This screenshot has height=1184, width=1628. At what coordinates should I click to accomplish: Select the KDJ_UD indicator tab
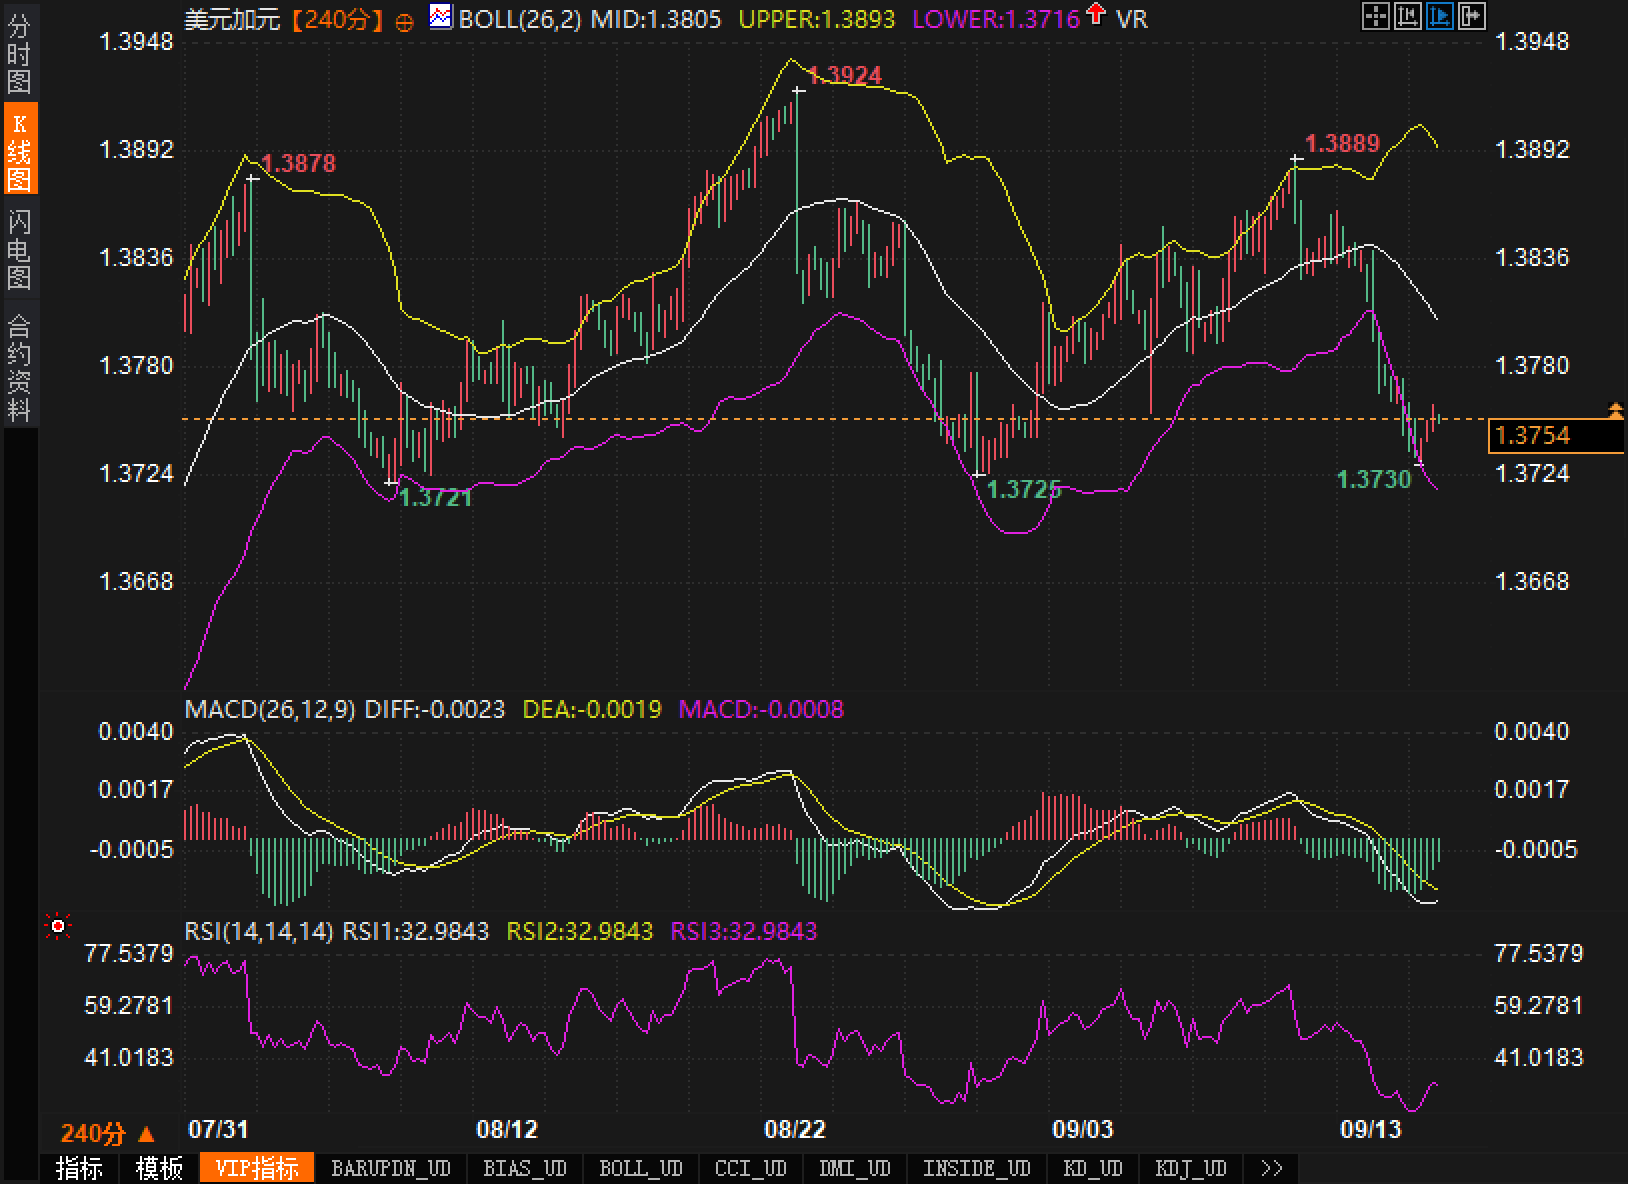pos(1190,1168)
